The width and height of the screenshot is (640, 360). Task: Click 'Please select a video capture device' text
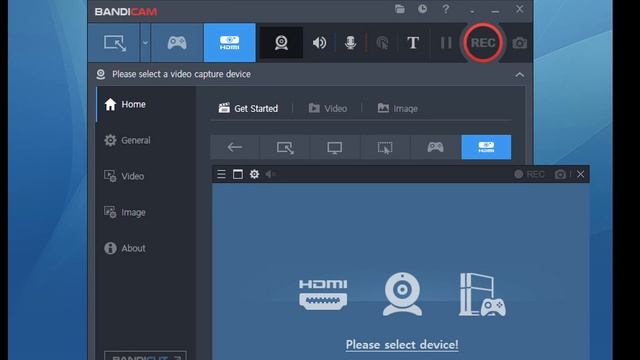tap(181, 74)
